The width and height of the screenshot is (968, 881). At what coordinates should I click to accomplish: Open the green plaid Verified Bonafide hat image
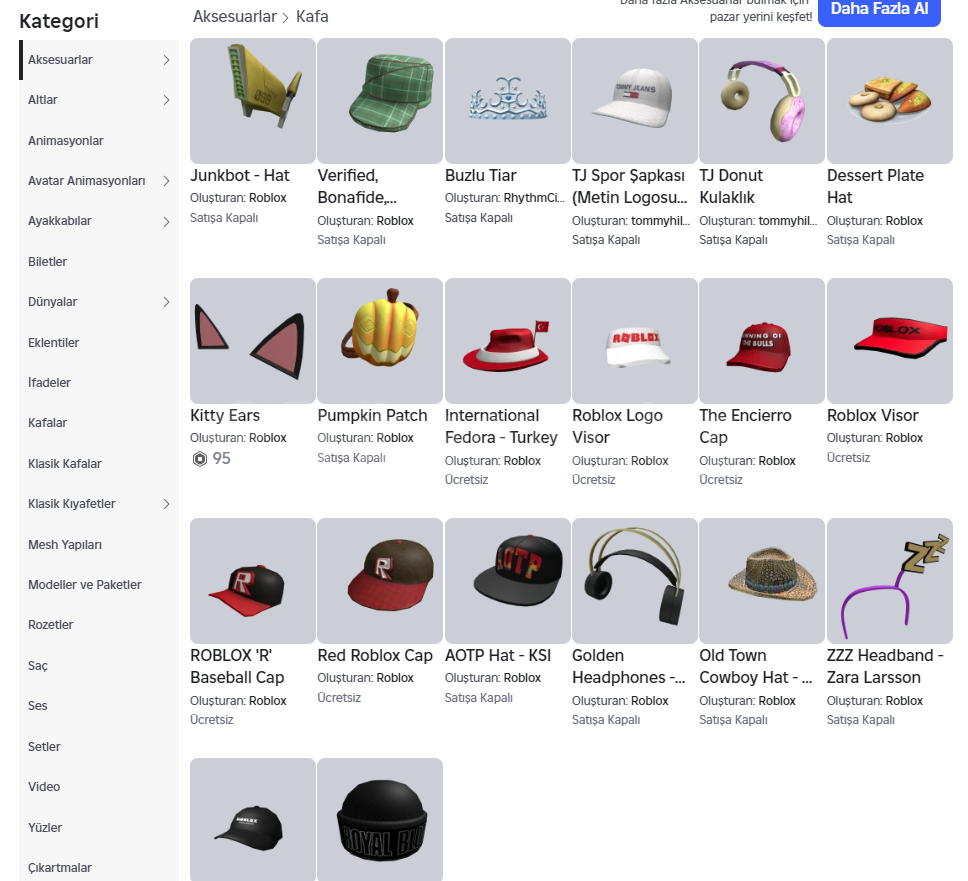[380, 101]
